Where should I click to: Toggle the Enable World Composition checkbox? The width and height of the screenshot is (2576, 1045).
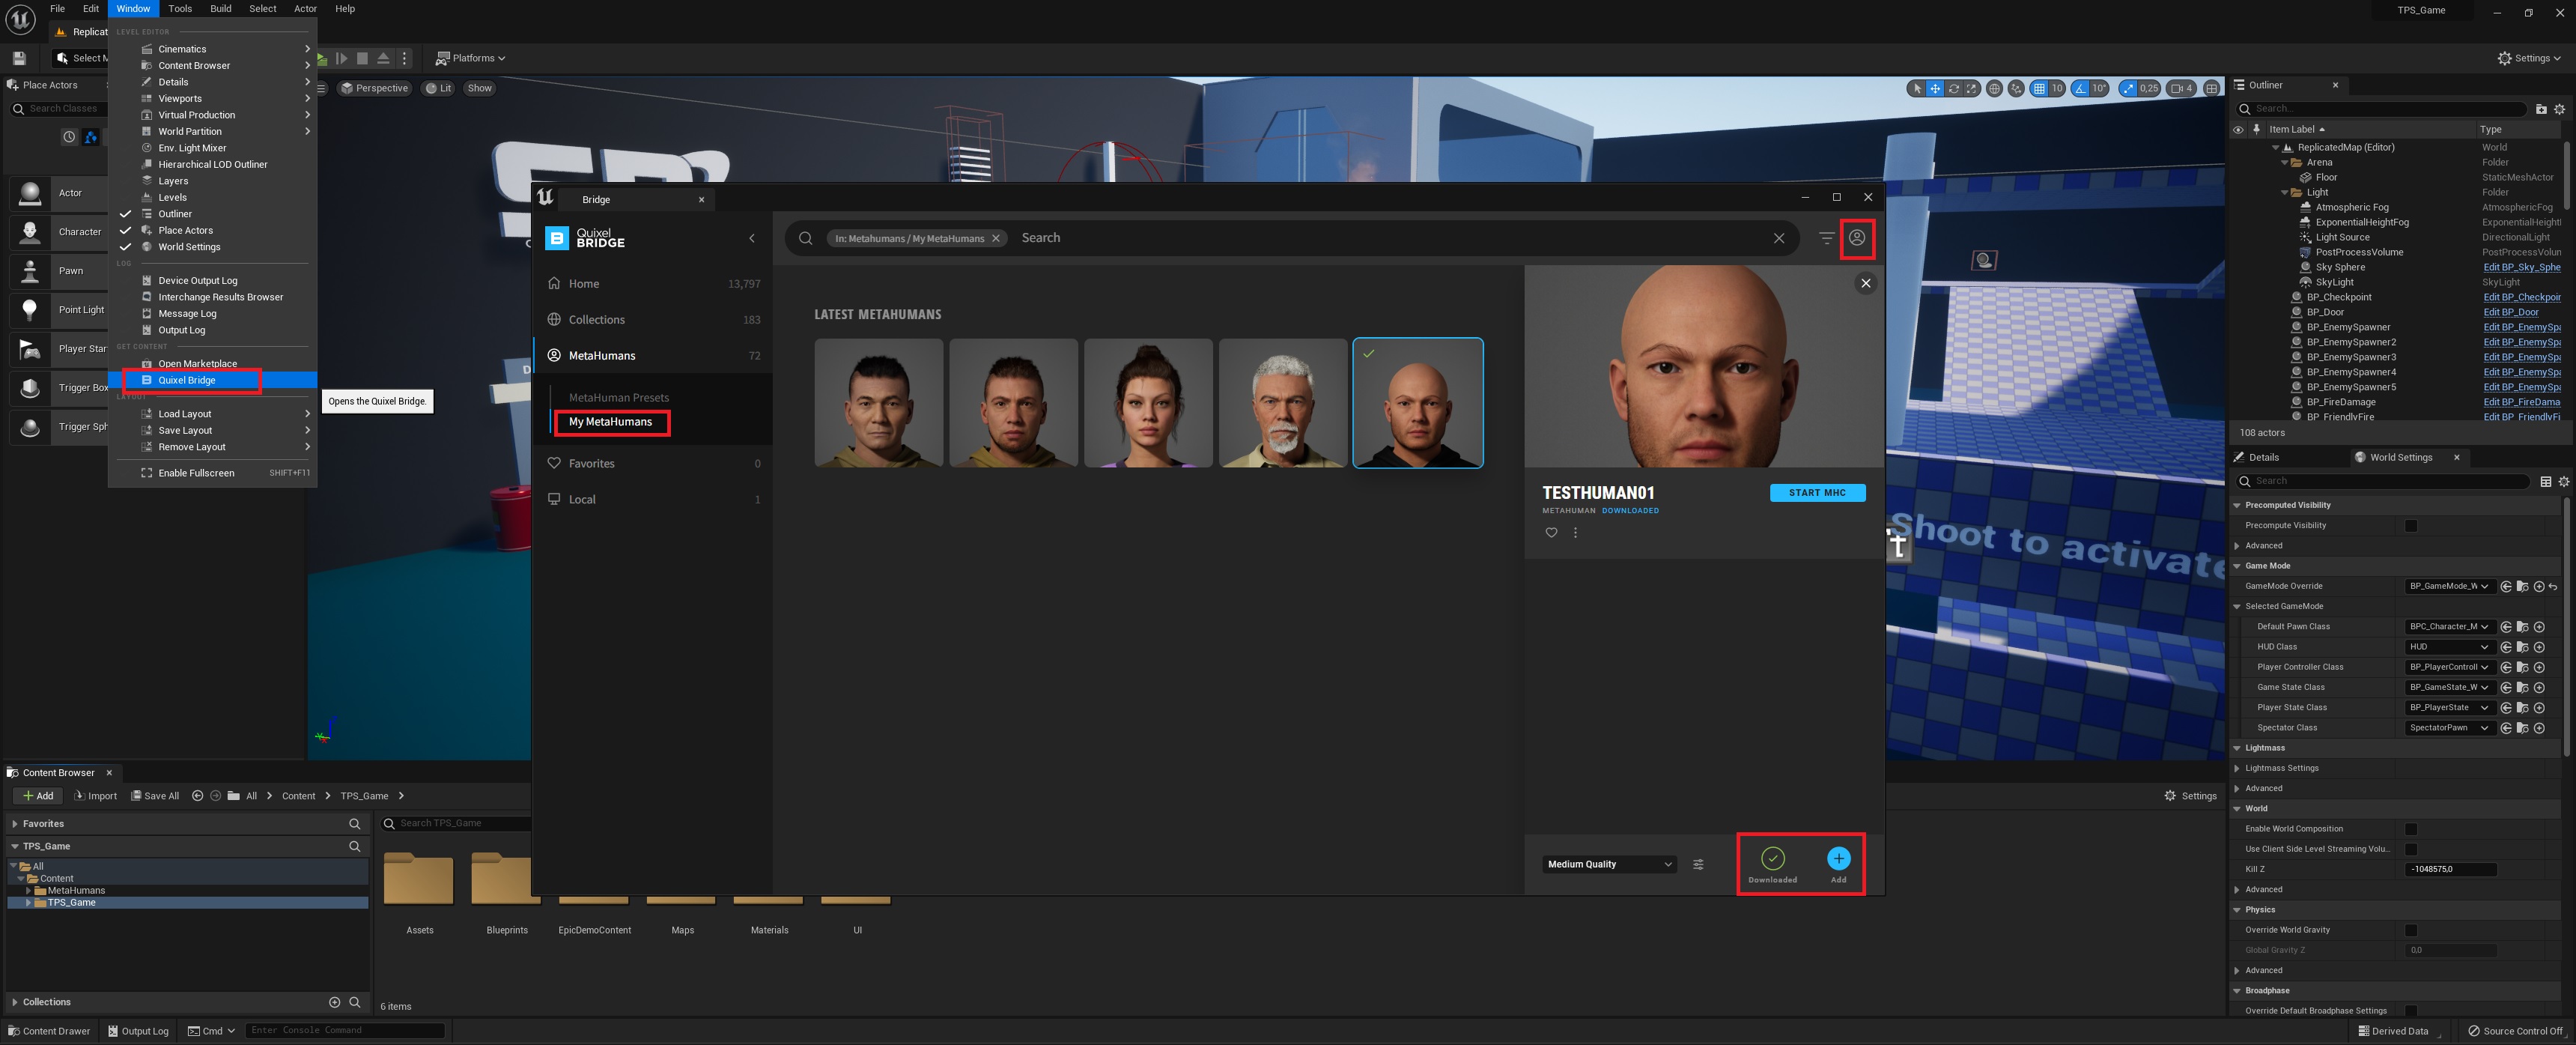[2410, 829]
